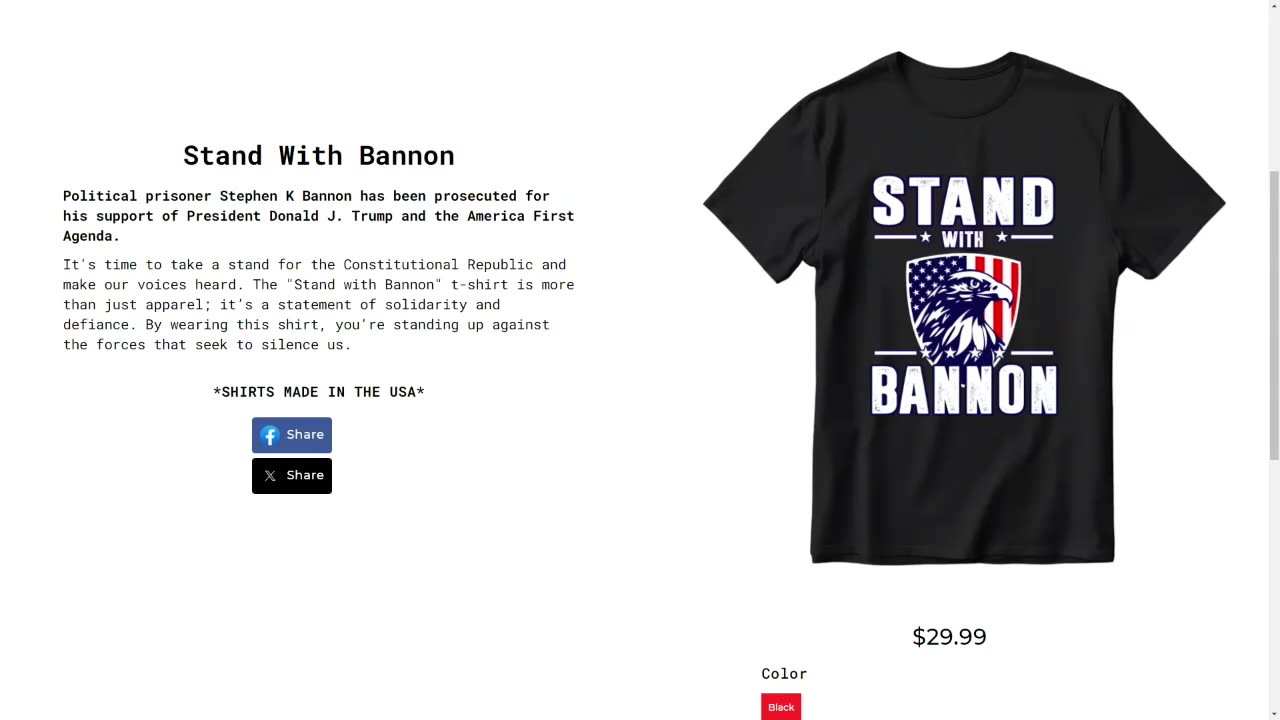Select the Black color swatch
Viewport: 1280px width, 720px height.
point(781,707)
